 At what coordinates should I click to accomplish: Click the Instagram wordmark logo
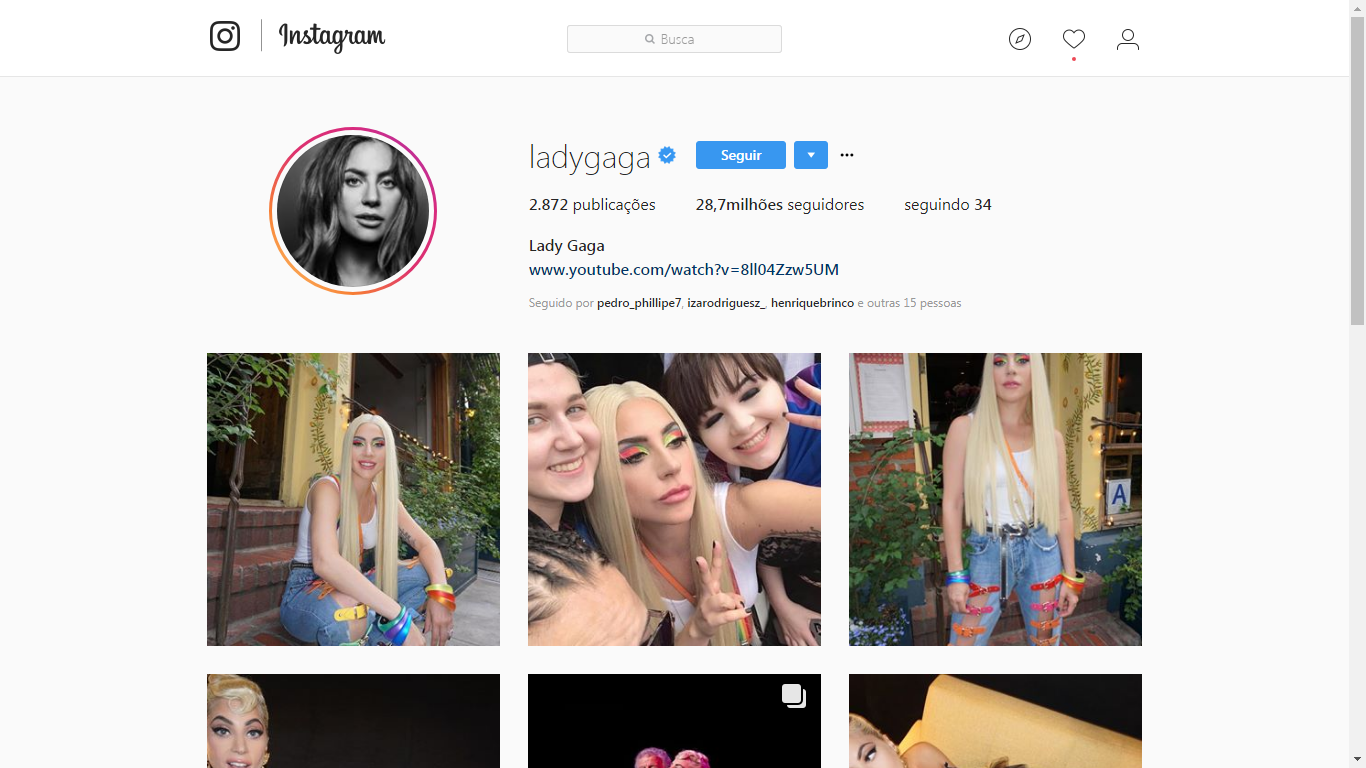[332, 37]
